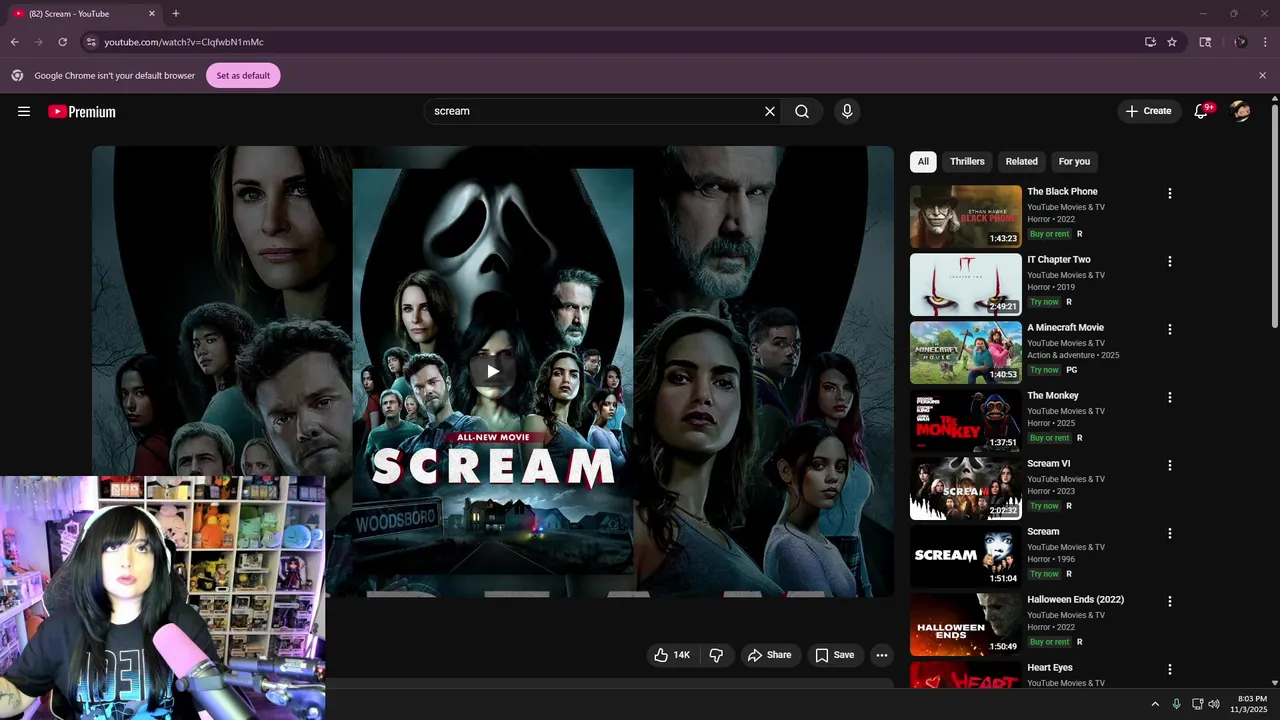This screenshot has height=720, width=1280.
Task: Dislike the video
Action: [x=716, y=655]
